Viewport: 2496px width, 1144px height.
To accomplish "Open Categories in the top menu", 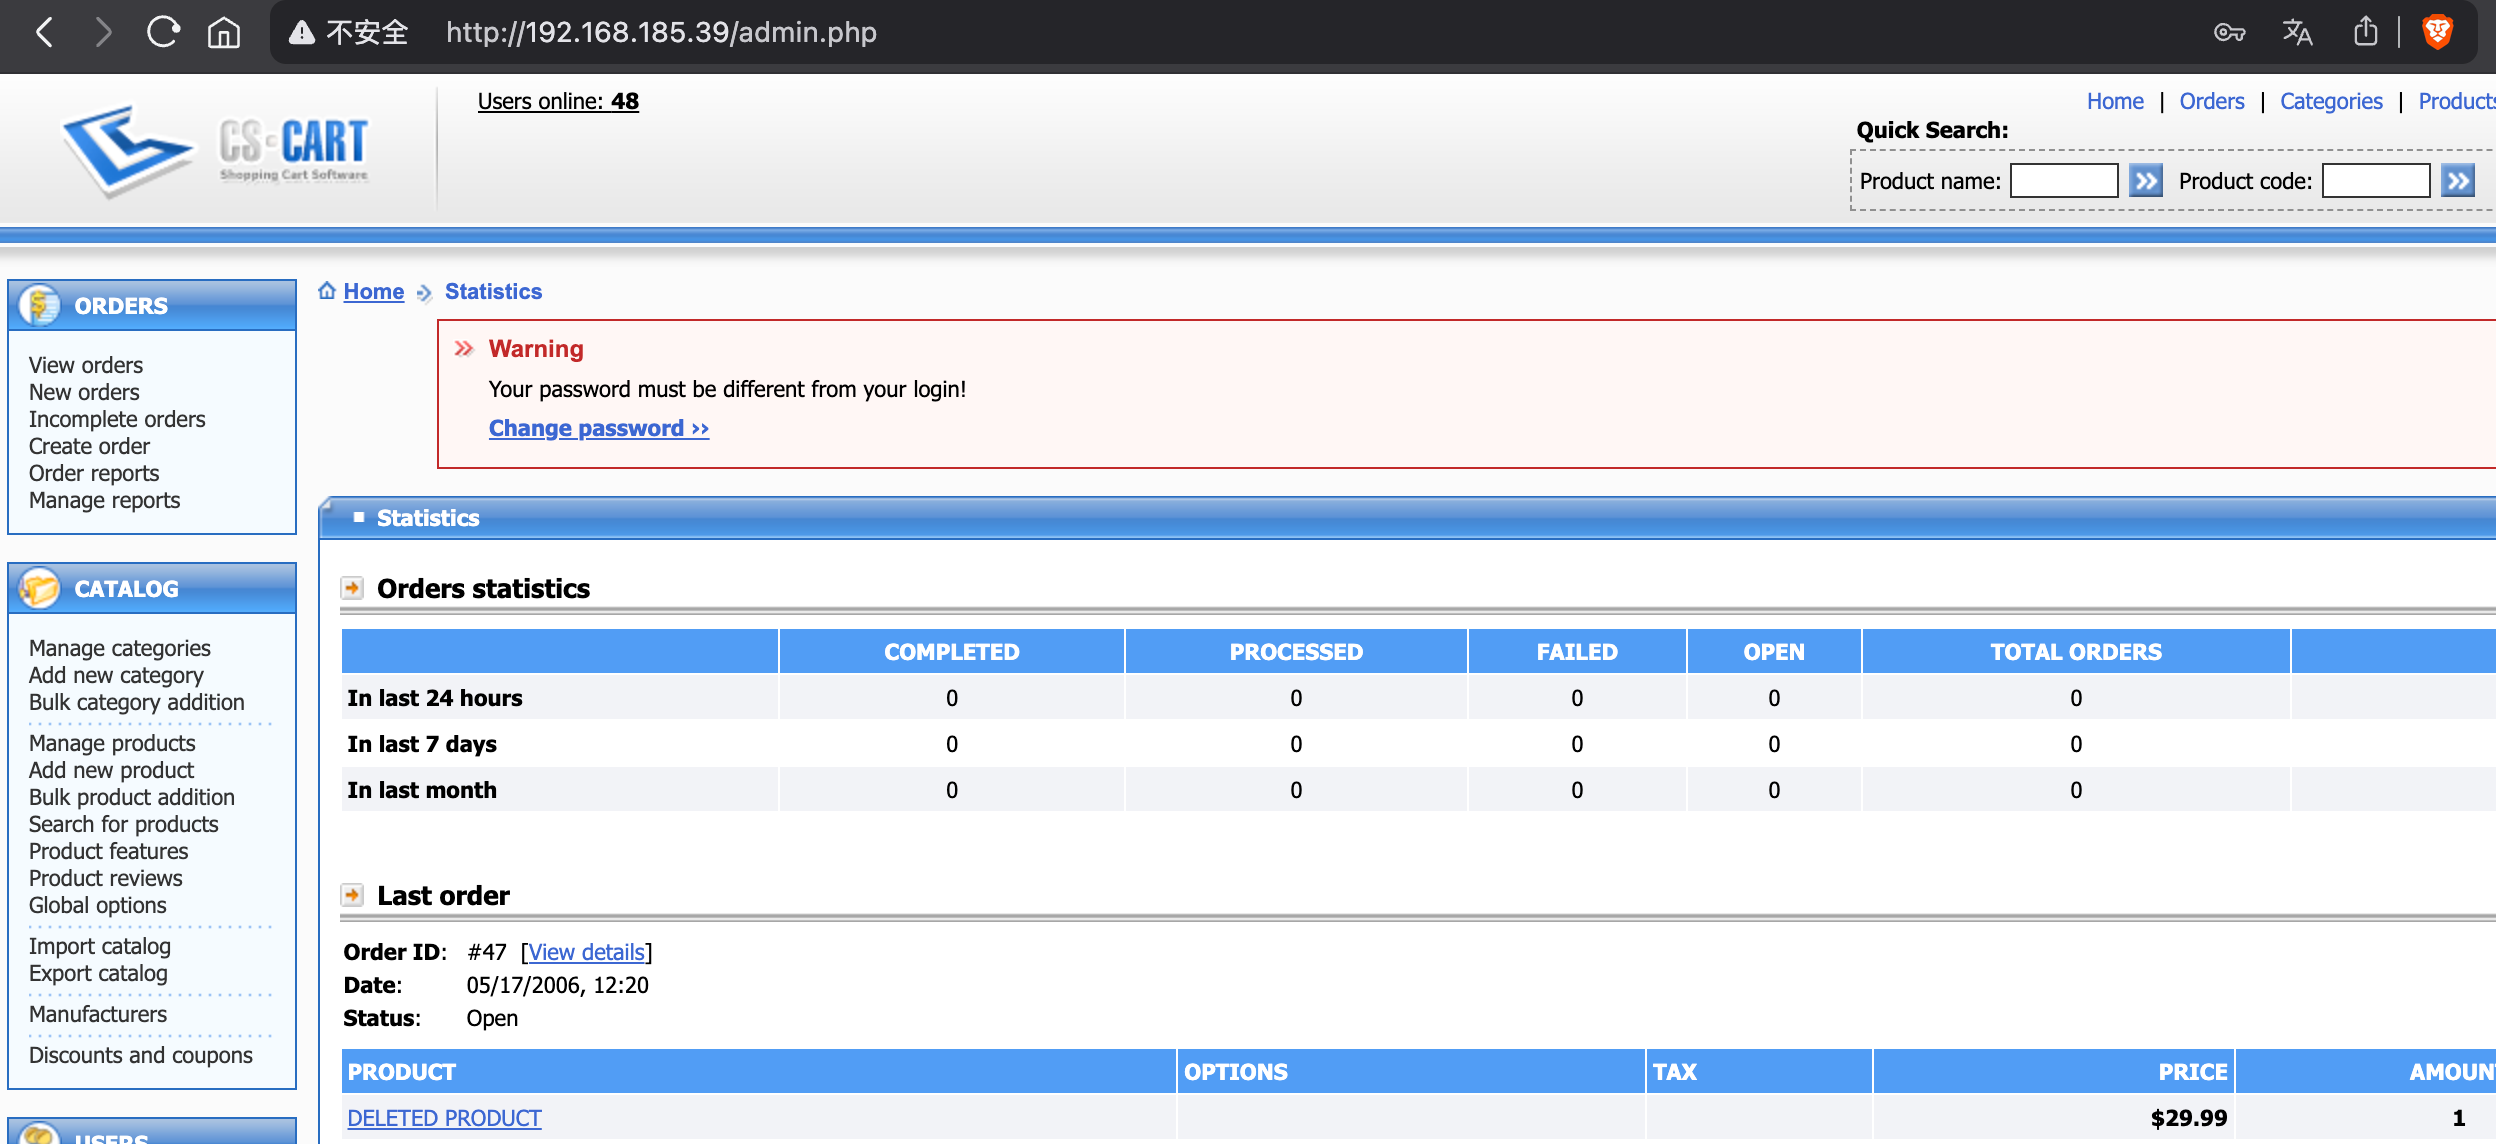I will [2330, 101].
